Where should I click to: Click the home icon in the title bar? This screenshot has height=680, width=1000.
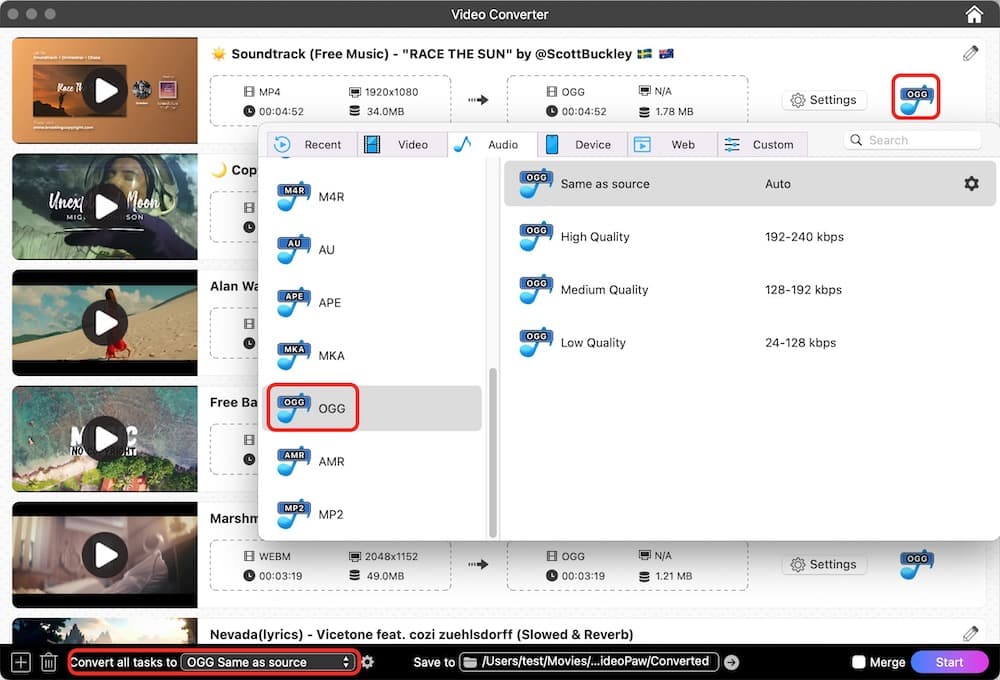click(973, 14)
